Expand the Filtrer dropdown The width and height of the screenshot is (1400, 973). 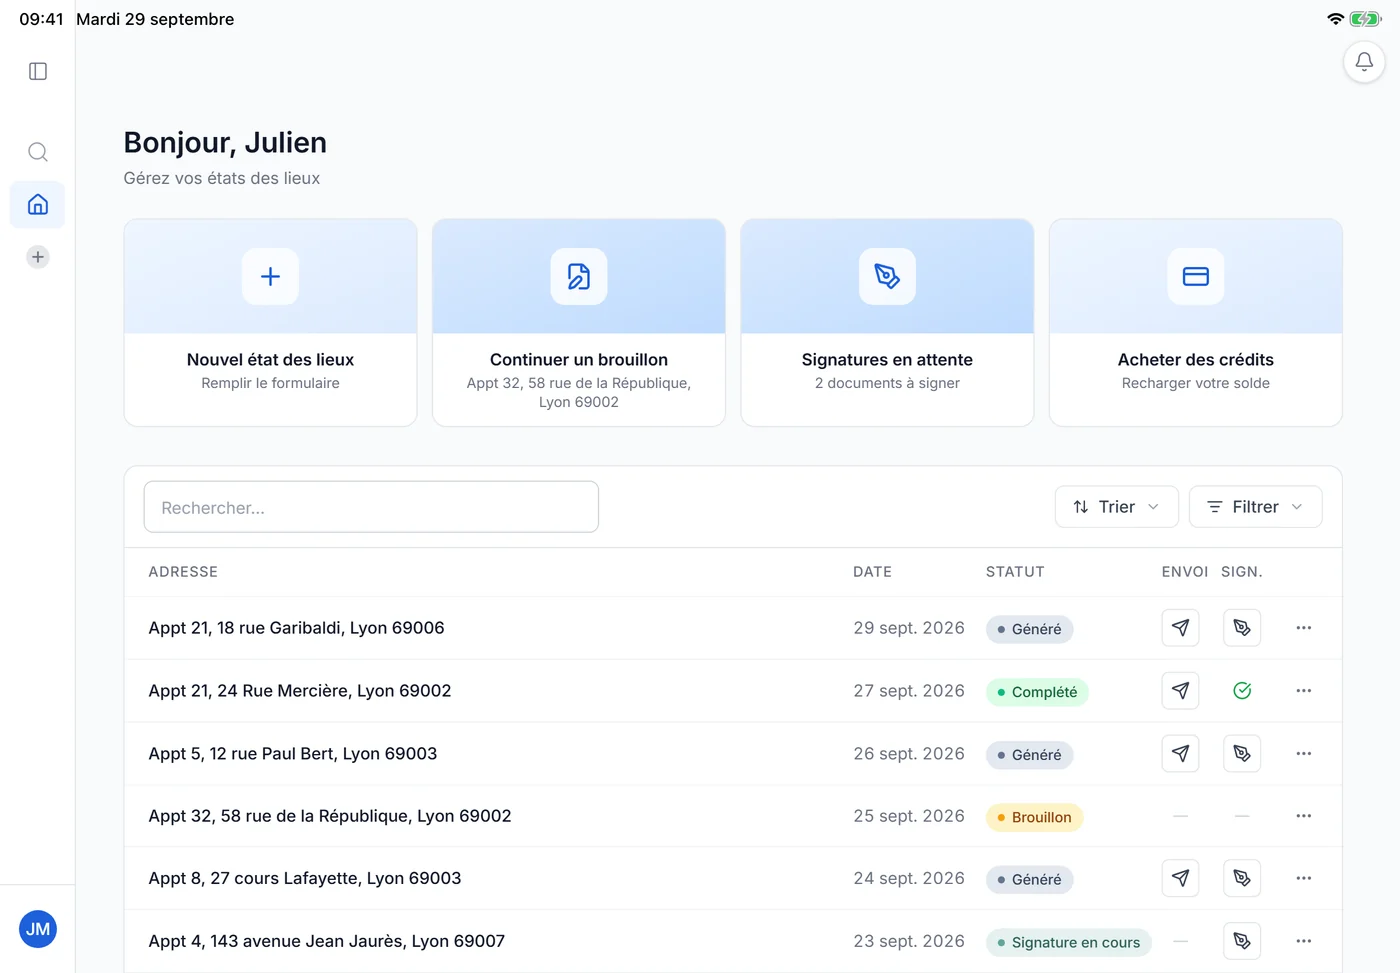point(1256,507)
